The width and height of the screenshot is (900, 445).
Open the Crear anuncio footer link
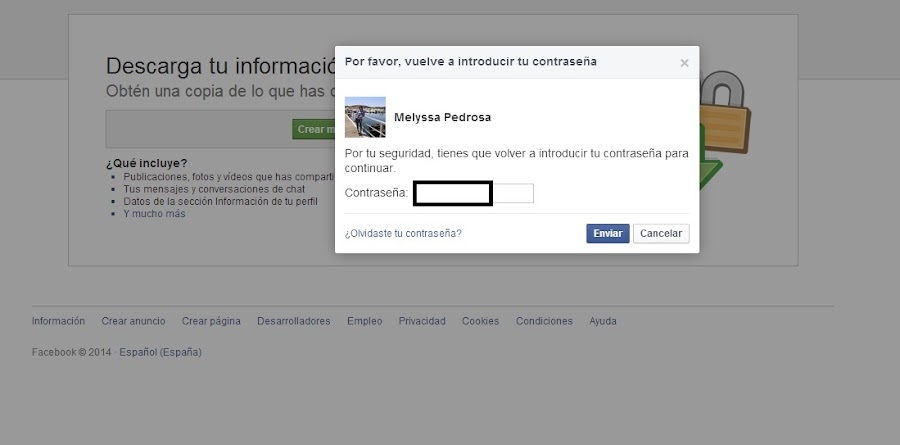click(x=133, y=321)
